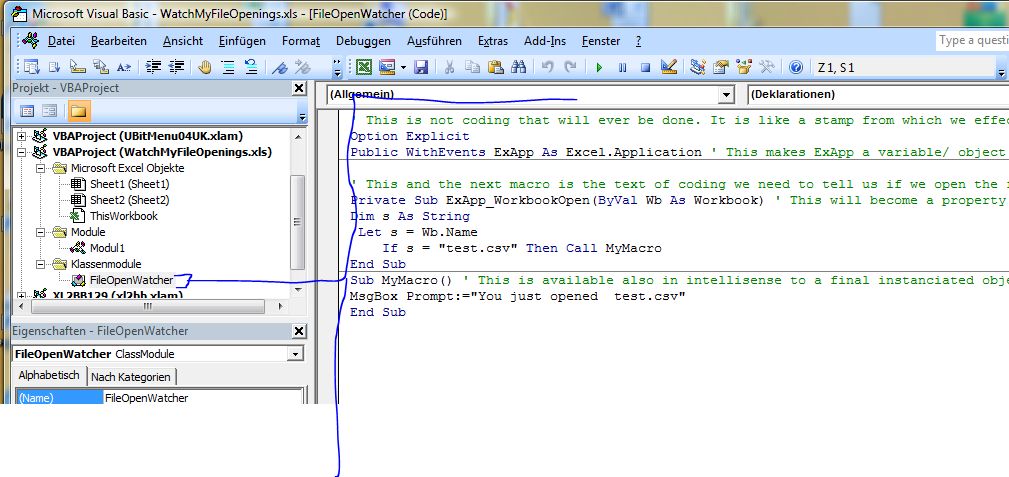
Task: Toggle Design Mode icon
Action: [669, 67]
